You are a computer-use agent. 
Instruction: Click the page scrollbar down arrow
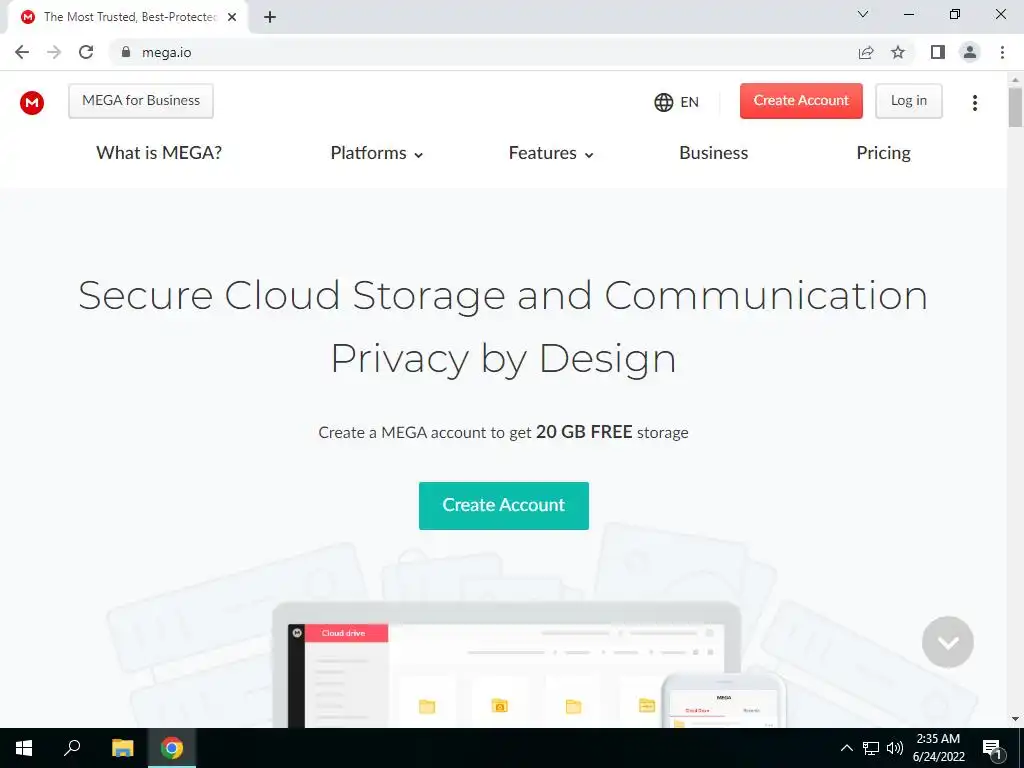[1016, 719]
